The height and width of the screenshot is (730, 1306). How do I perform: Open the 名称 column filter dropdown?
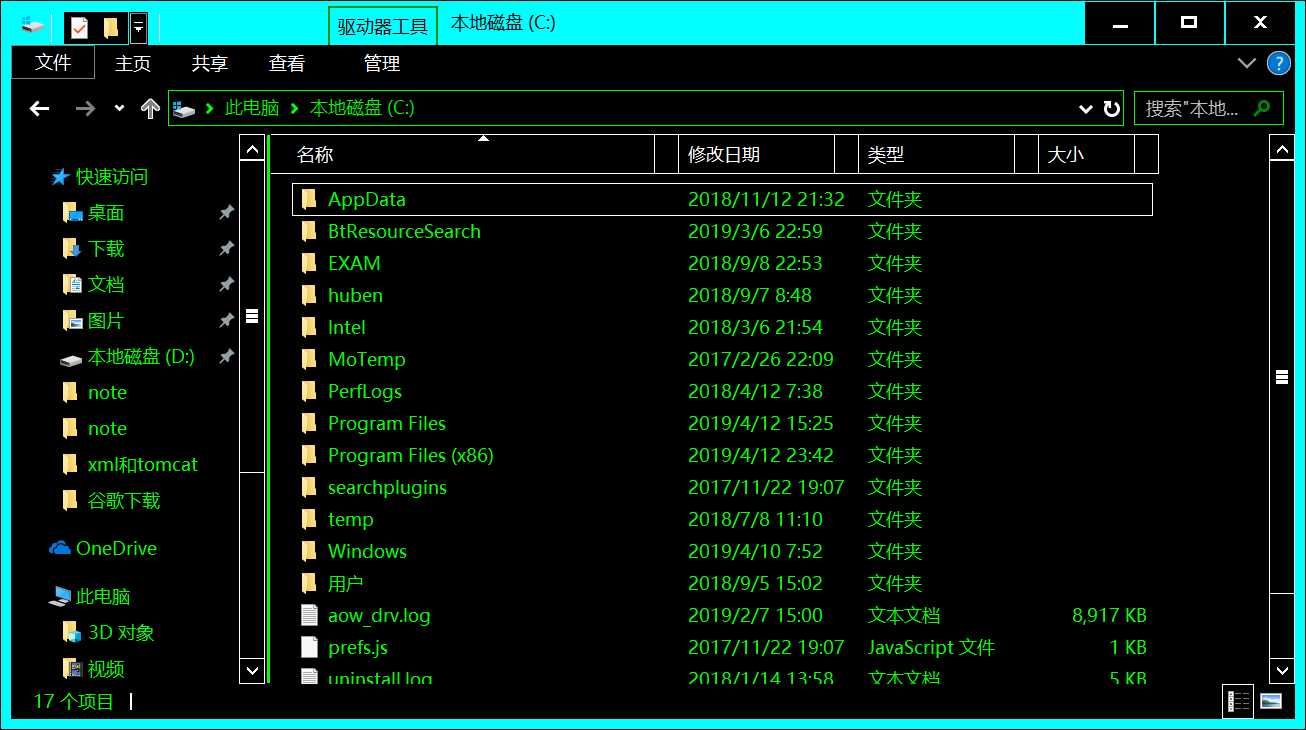(x=667, y=154)
